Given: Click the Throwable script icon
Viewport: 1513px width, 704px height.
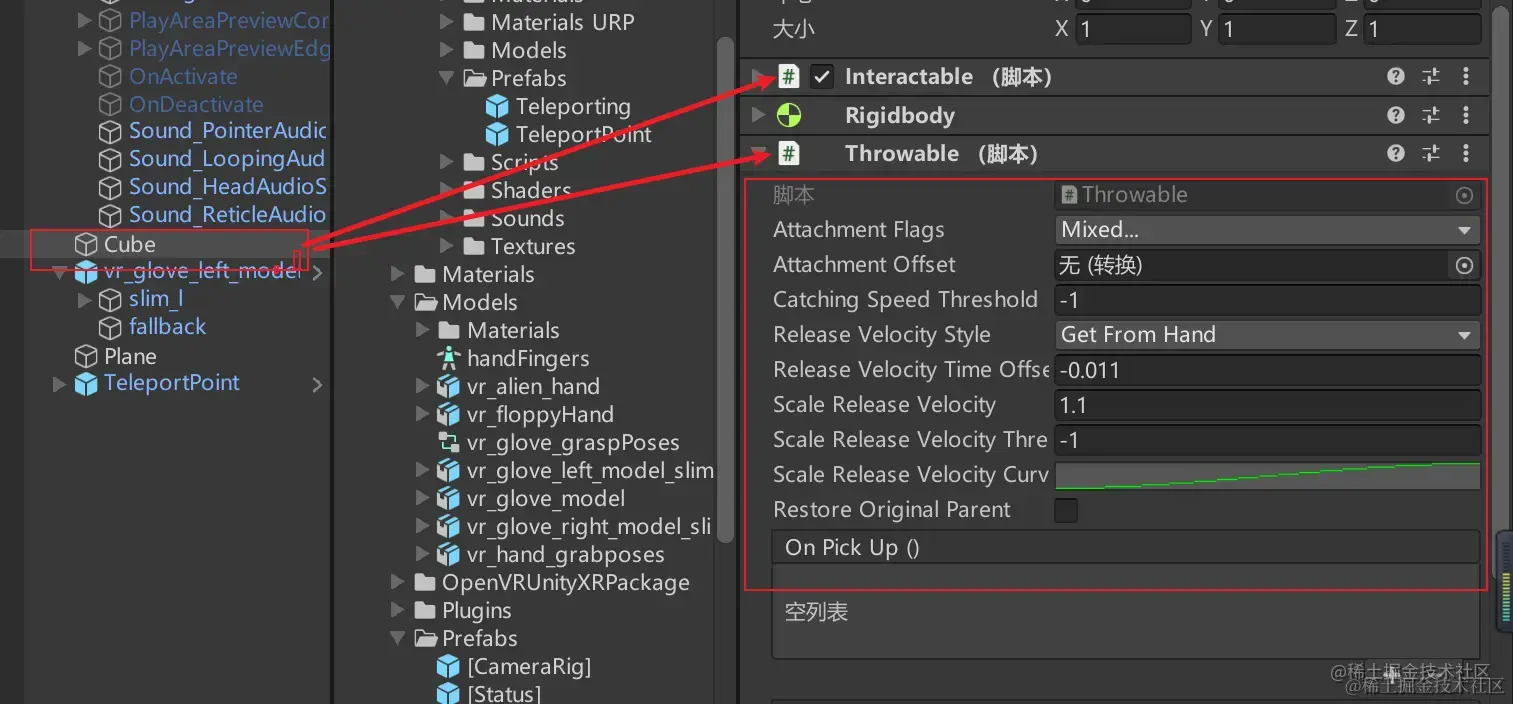Looking at the screenshot, I should (x=789, y=153).
